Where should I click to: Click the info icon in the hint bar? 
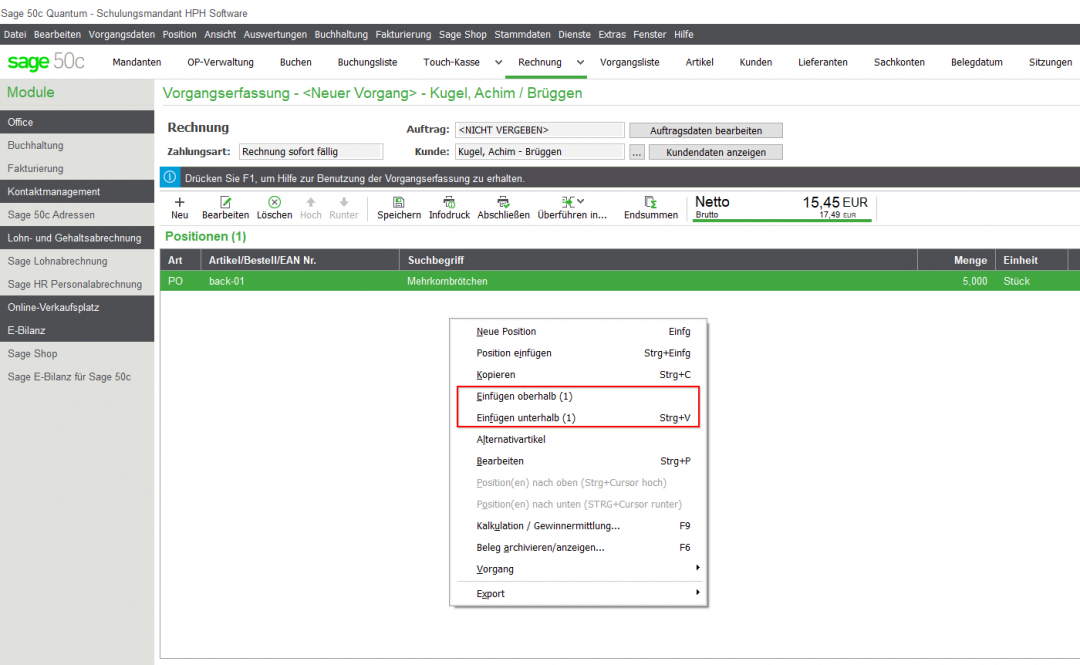[168, 178]
